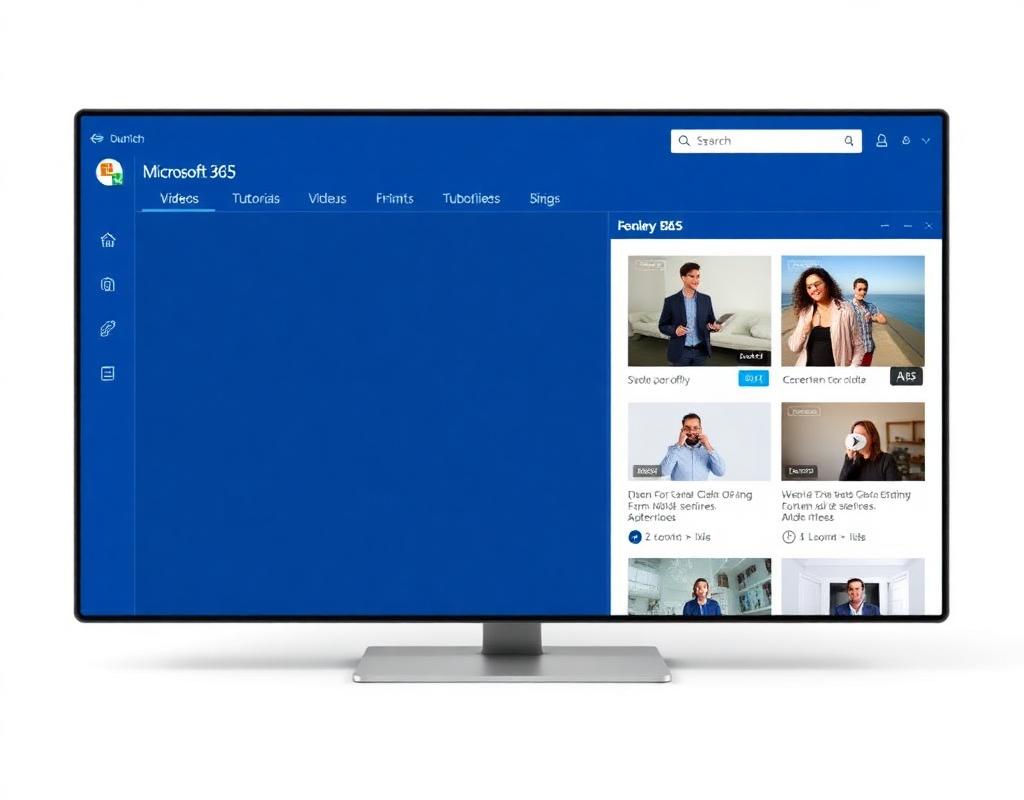Open thumbnail of woman in black top
Image resolution: width=1024 pixels, height=800 pixels.
tap(853, 441)
